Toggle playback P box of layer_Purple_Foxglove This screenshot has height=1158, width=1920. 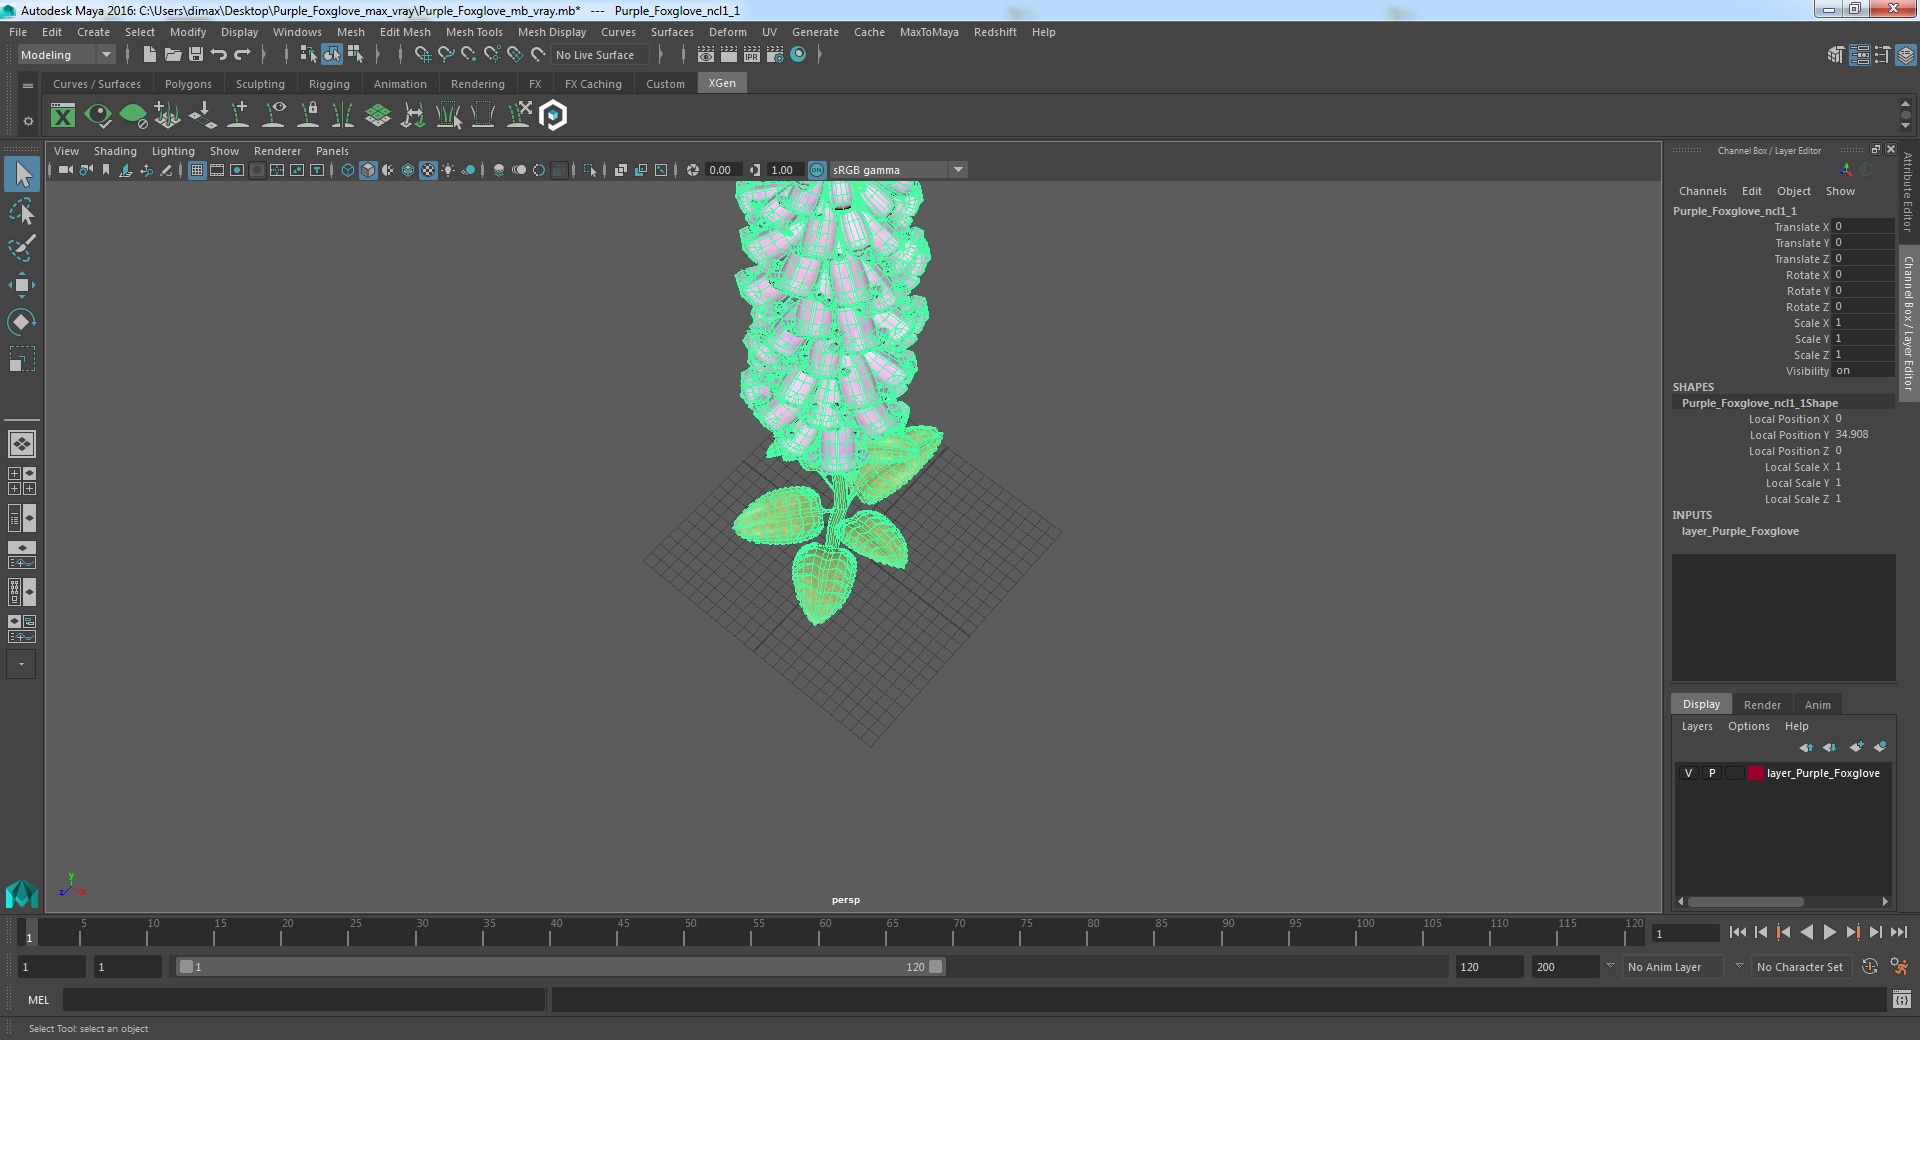[x=1712, y=773]
